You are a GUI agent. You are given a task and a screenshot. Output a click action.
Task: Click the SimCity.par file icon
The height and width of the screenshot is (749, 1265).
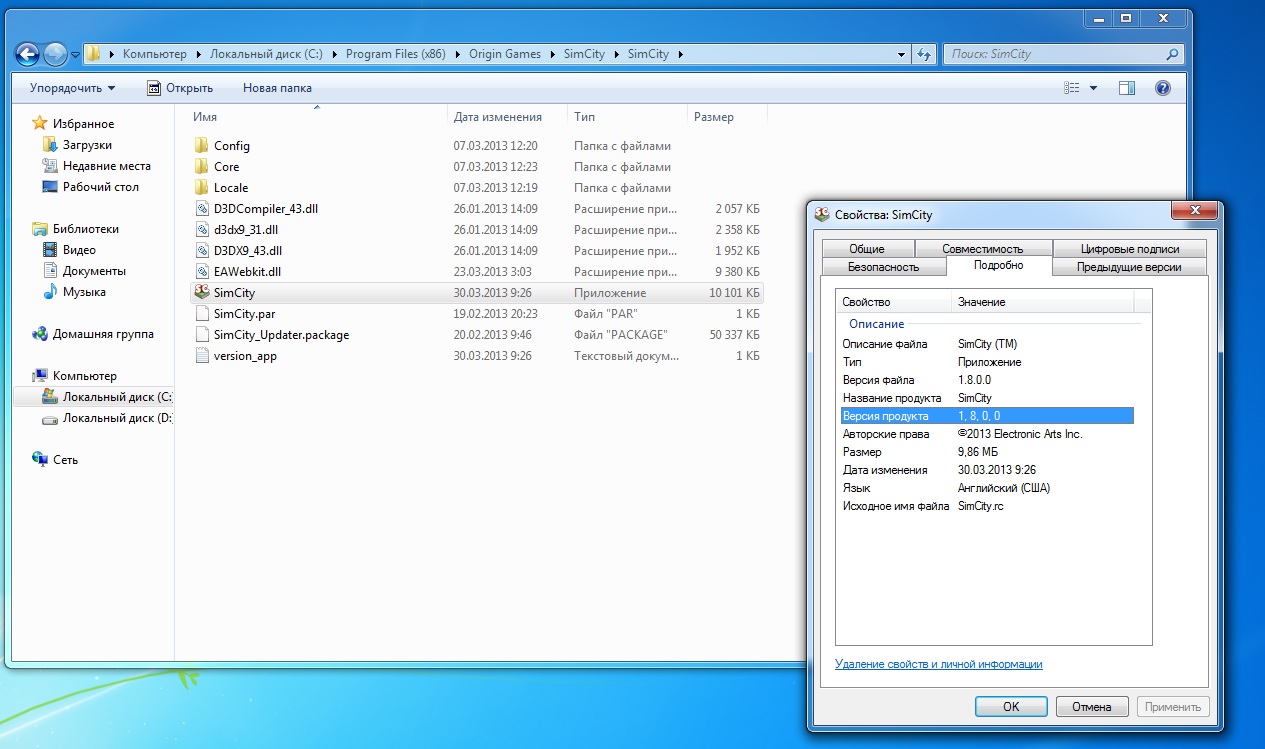(201, 313)
